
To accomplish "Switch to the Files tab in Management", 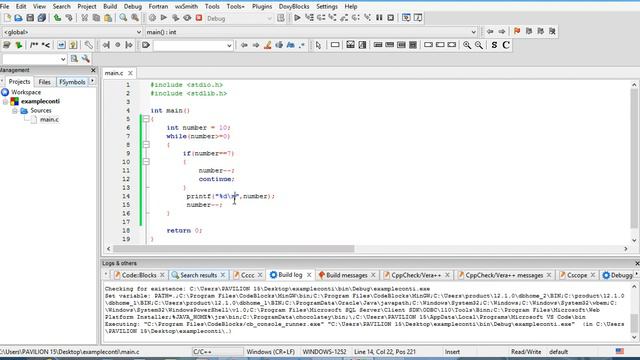I will click(44, 82).
